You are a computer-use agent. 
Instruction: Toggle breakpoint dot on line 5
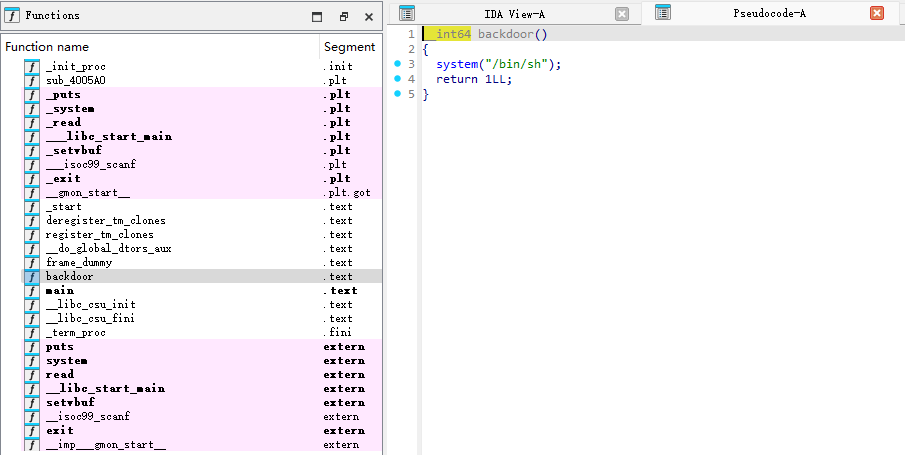coord(398,94)
